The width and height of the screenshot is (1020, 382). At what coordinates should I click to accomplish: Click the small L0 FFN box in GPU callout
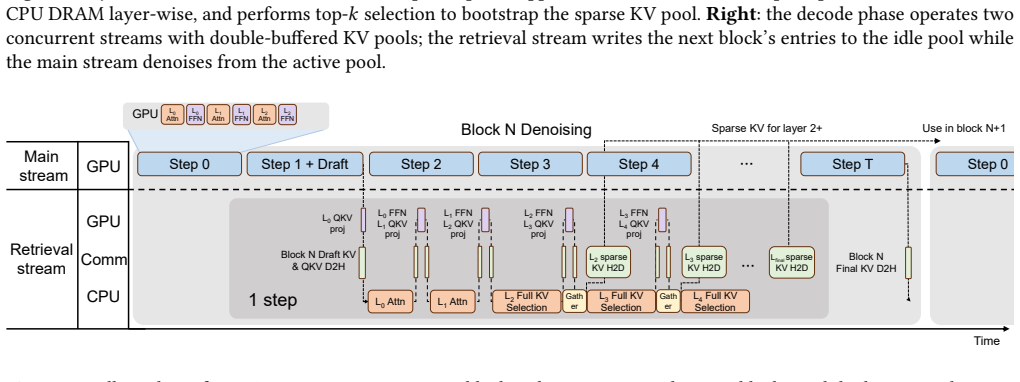195,115
